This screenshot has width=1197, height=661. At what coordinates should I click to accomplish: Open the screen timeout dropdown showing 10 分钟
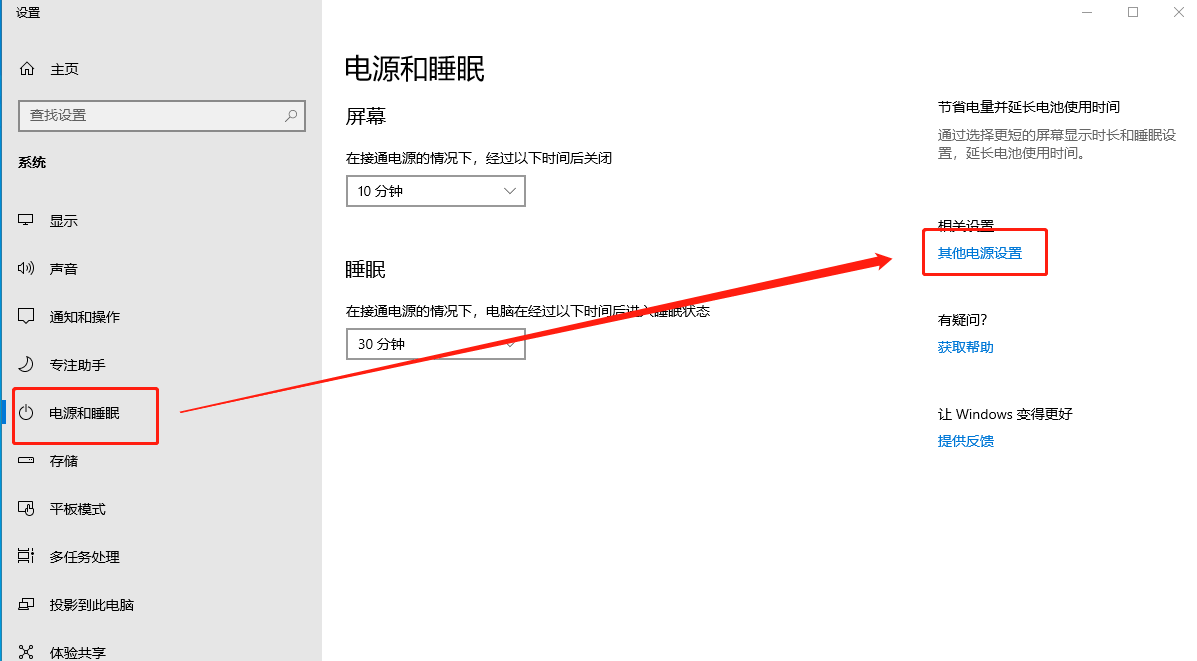coord(435,191)
